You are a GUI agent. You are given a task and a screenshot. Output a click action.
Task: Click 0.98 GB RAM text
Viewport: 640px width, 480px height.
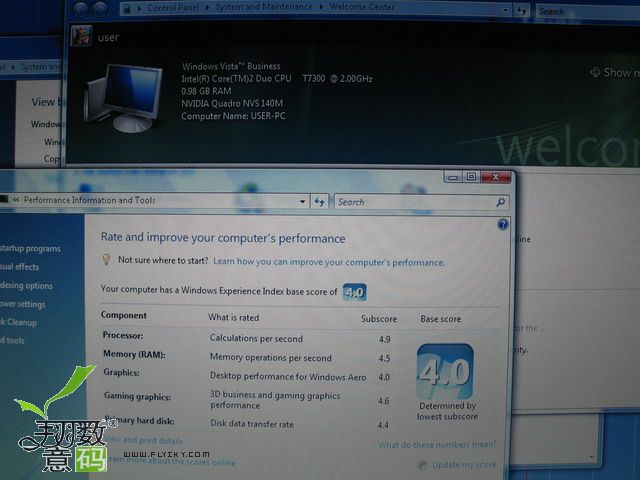(206, 91)
